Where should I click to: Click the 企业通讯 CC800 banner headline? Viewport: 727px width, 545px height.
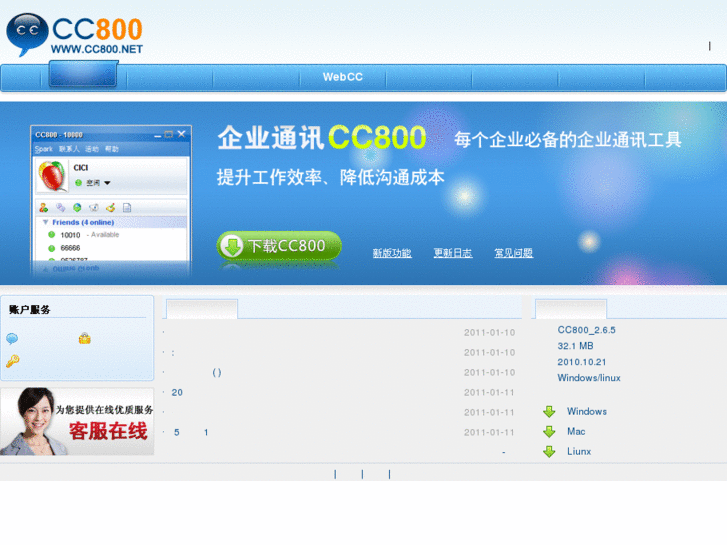click(x=322, y=138)
